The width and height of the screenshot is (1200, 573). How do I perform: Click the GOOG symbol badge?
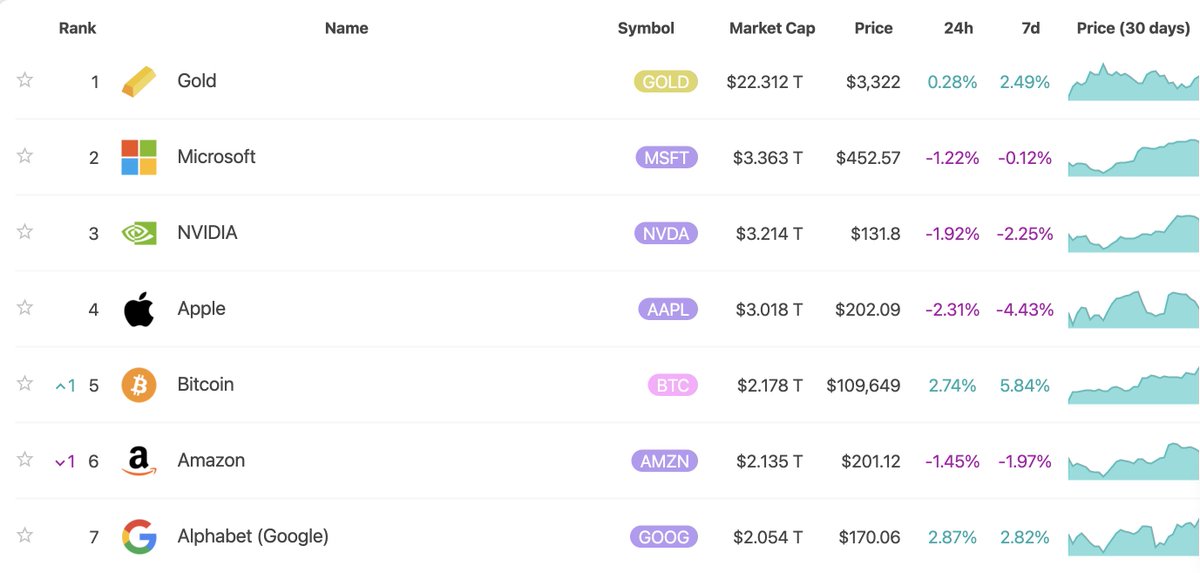pyautogui.click(x=664, y=538)
